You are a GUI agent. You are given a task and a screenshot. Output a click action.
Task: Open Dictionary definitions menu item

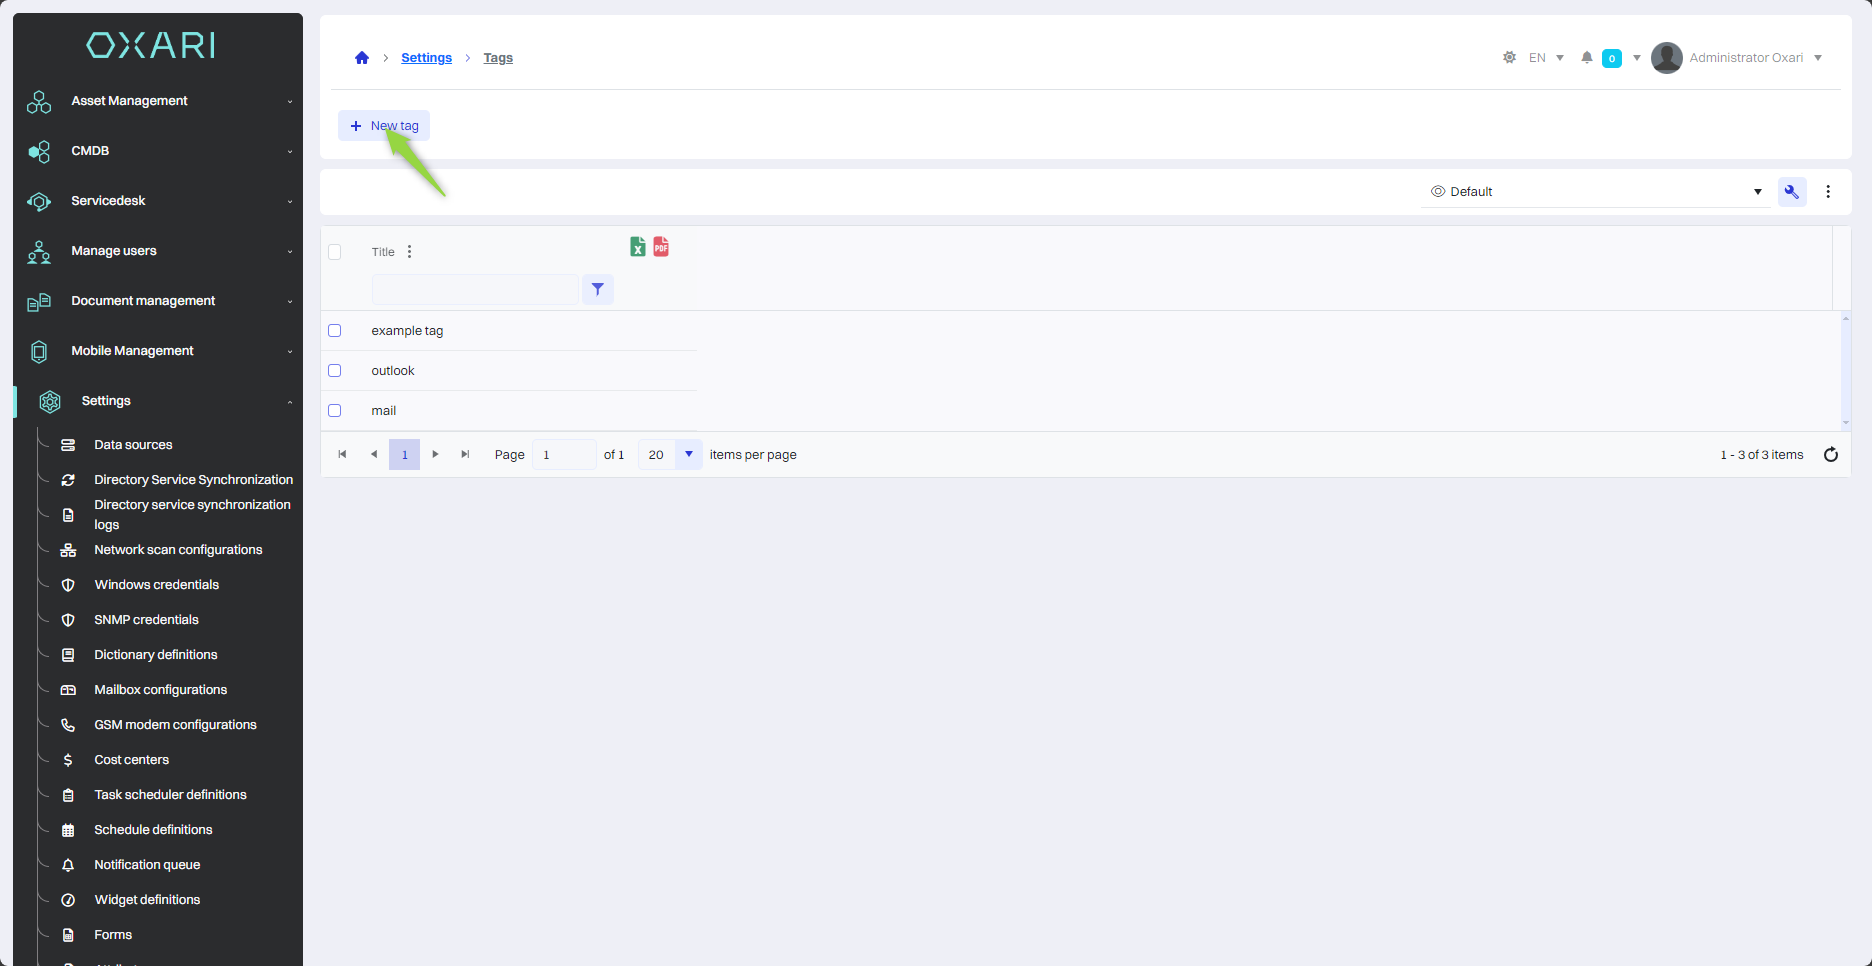click(155, 655)
